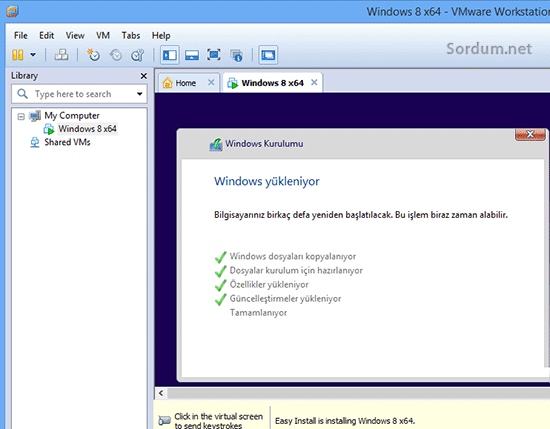Click the 'Windows yükleniyor' heading
The image size is (550, 429).
(267, 182)
